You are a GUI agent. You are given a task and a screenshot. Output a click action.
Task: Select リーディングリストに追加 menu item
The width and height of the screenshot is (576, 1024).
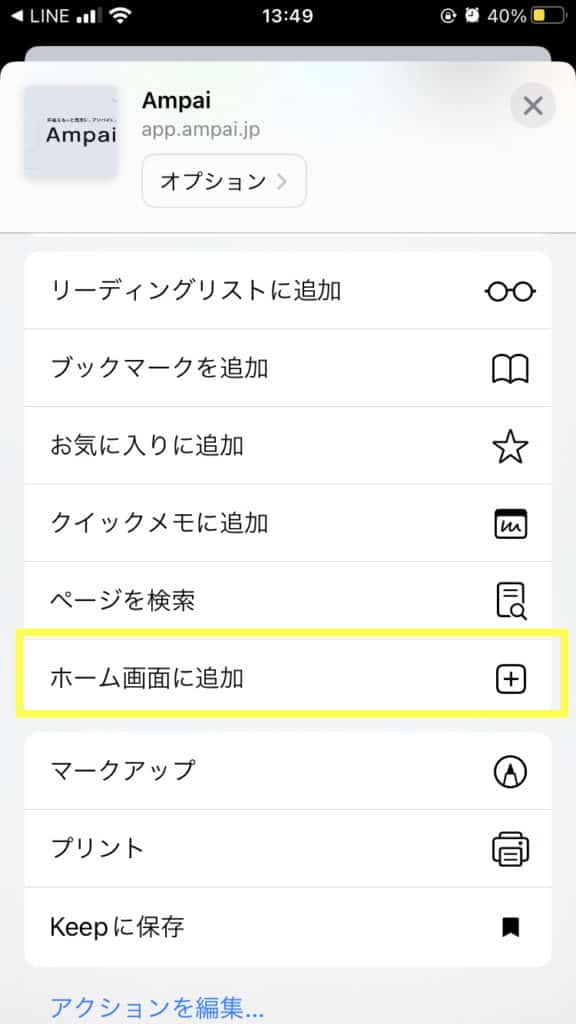(x=288, y=291)
